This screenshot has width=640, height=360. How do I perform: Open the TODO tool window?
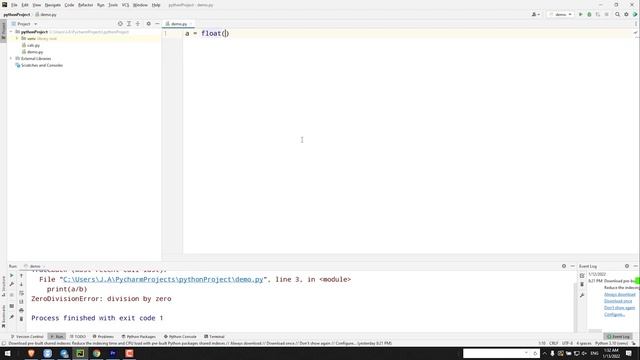point(78,336)
